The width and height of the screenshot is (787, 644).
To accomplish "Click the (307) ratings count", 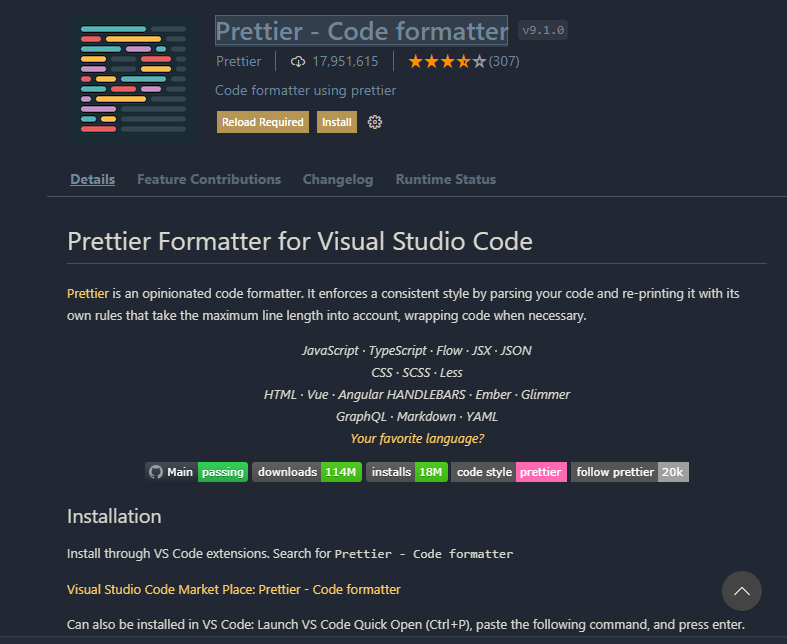I will [504, 61].
